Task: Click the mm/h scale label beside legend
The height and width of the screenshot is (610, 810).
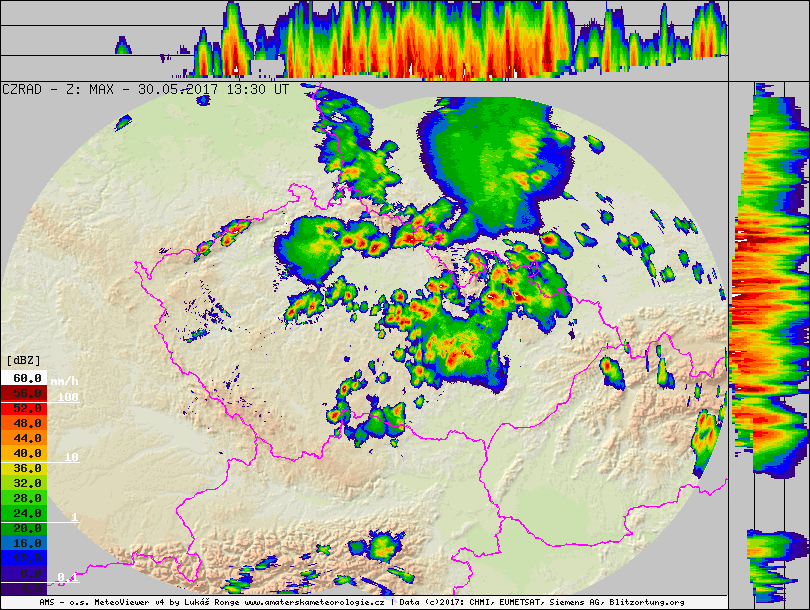Action: [x=63, y=382]
